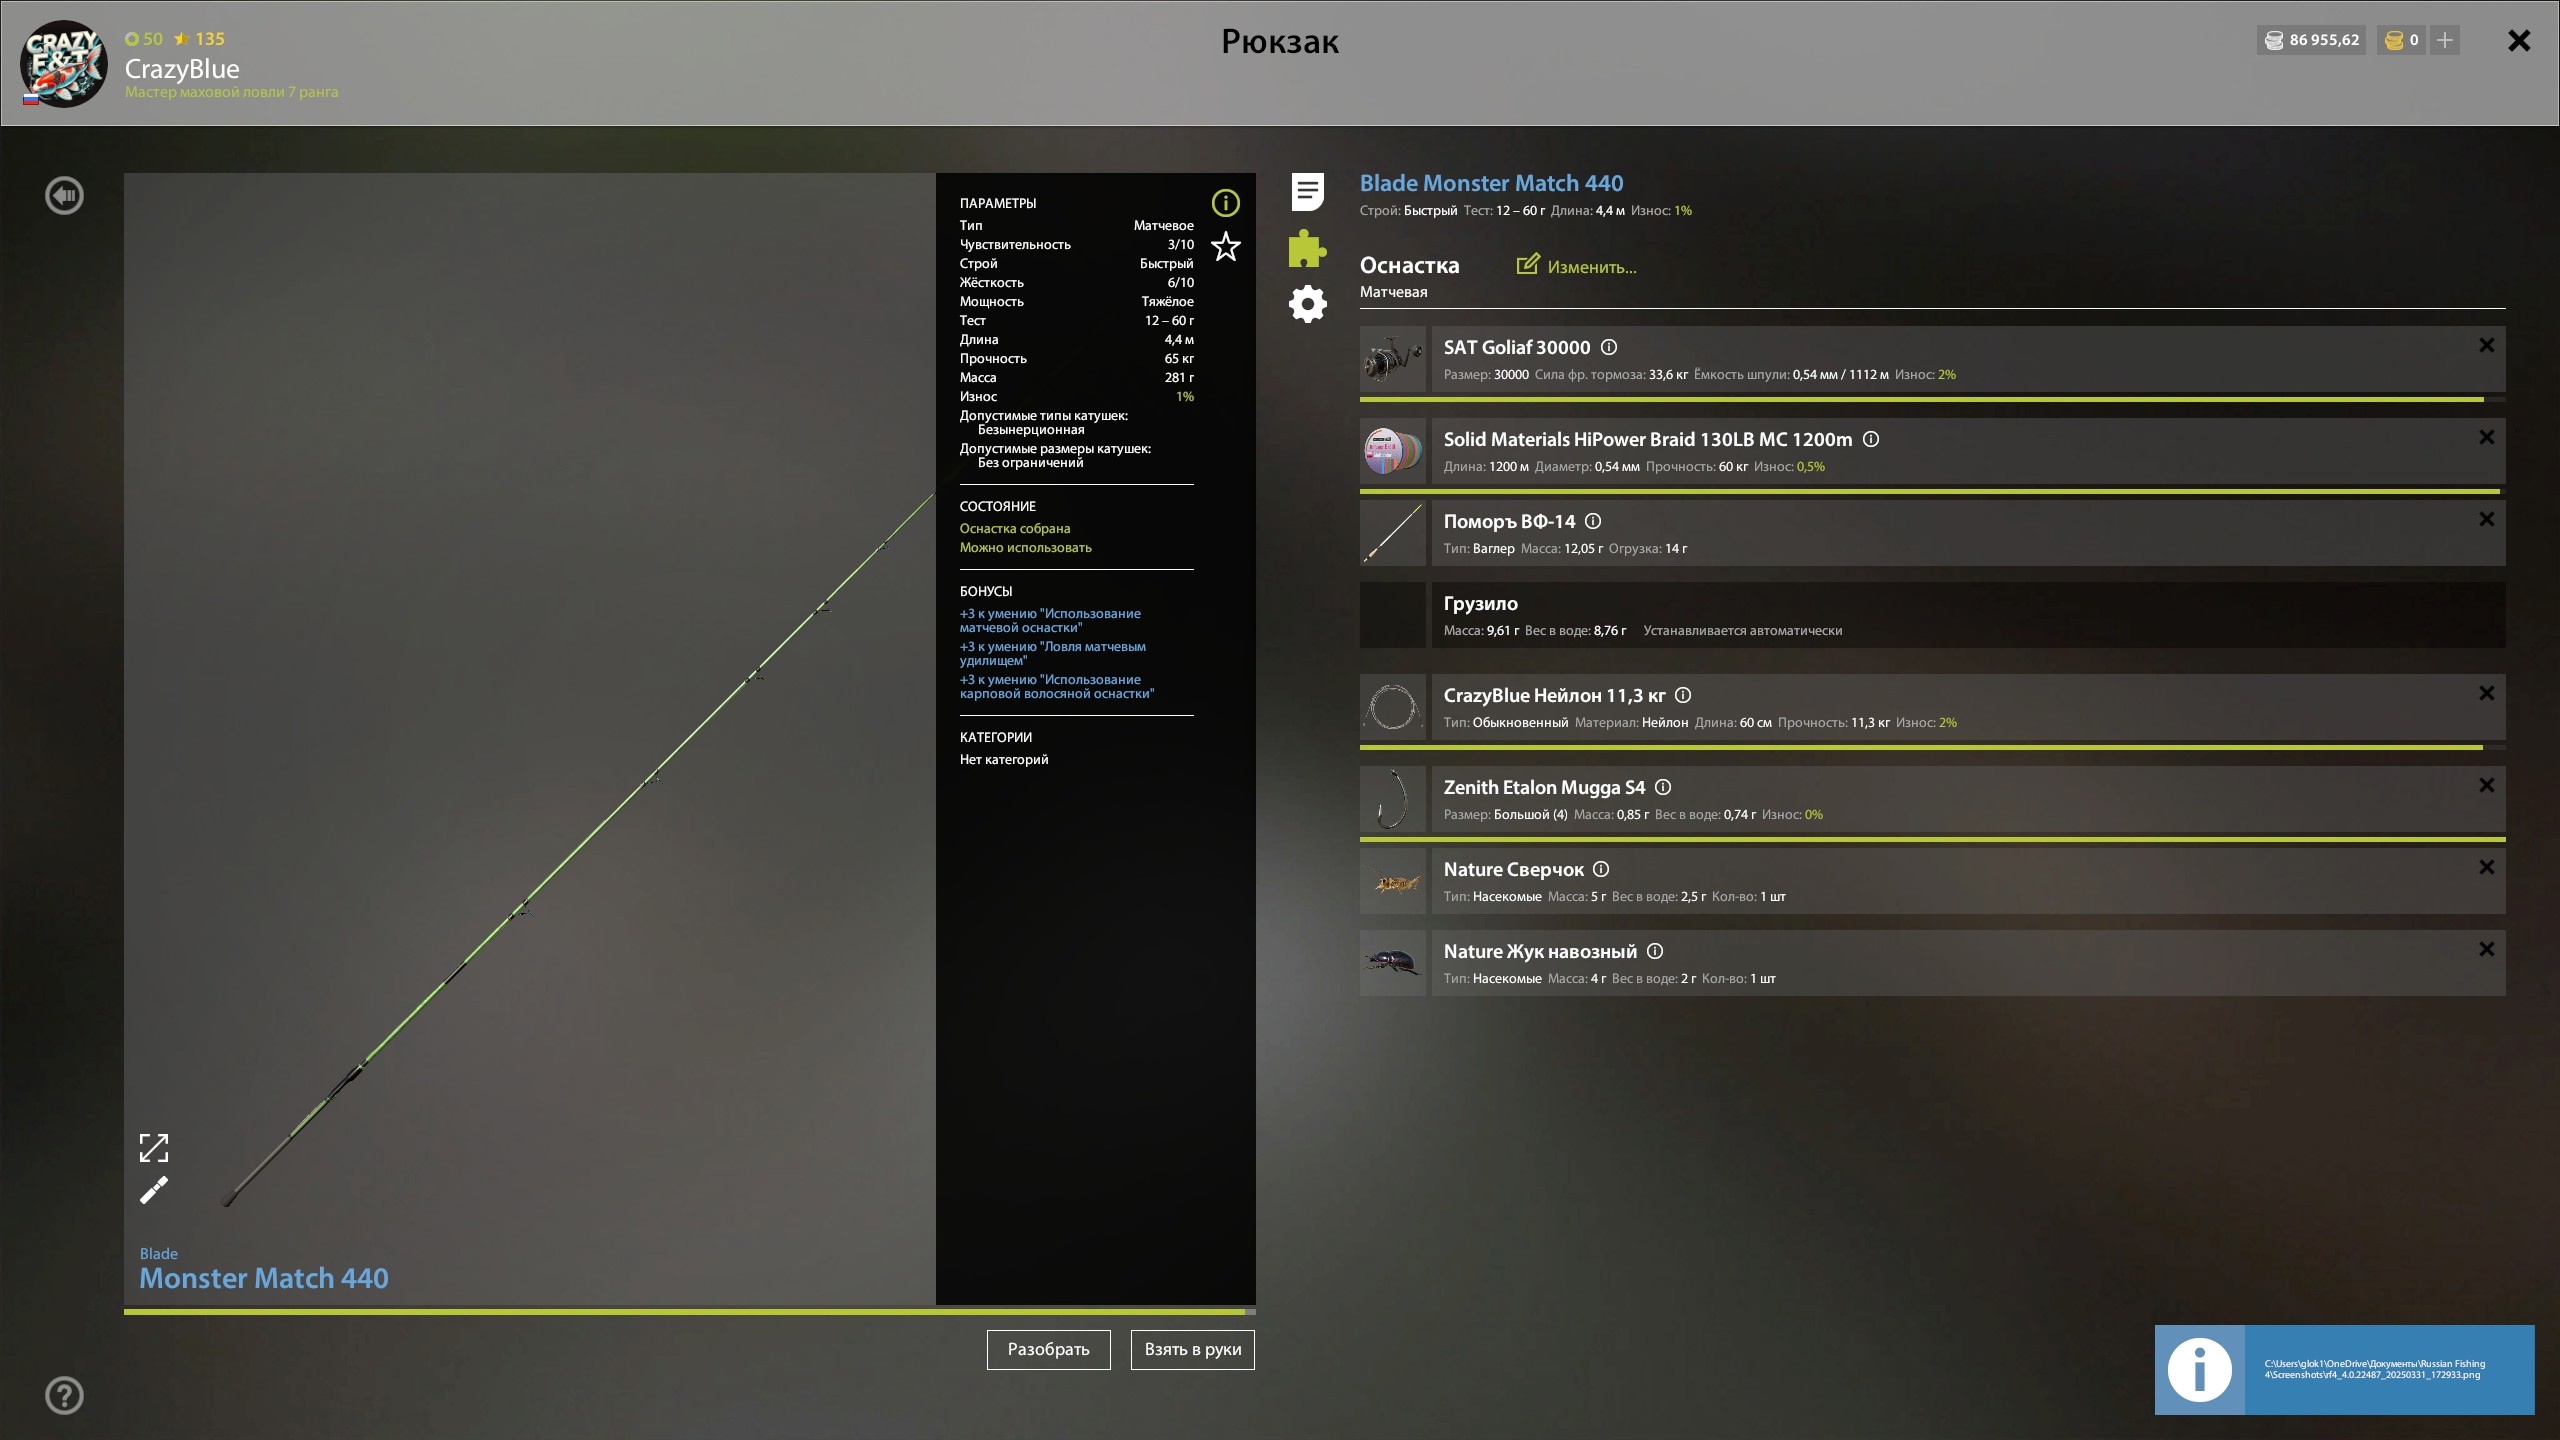The image size is (2560, 1440).
Task: Remove Поморъ ВФ-14 float
Action: (x=2486, y=519)
